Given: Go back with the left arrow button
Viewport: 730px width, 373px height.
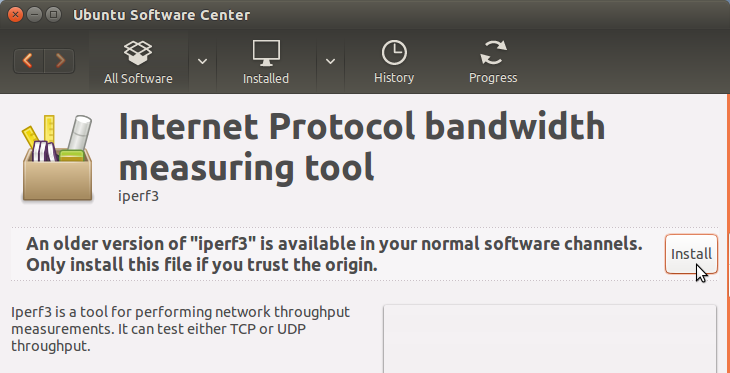Looking at the screenshot, I should pyautogui.click(x=29, y=61).
